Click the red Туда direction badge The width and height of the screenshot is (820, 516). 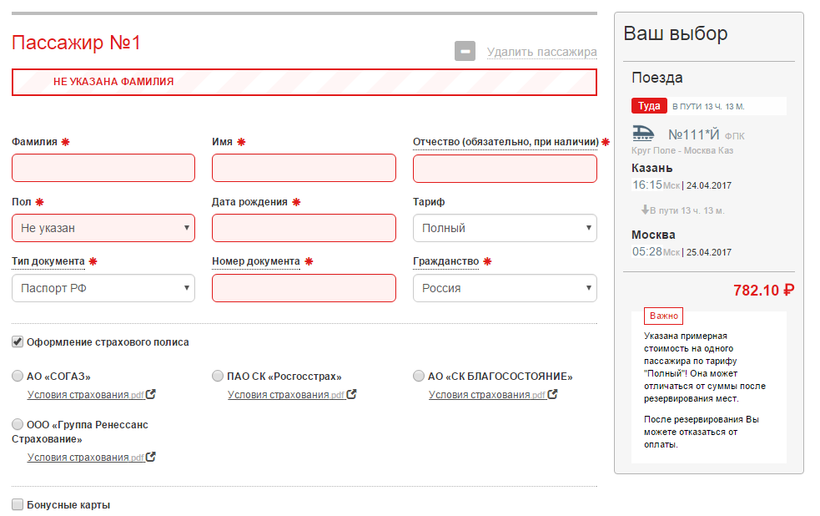click(649, 106)
